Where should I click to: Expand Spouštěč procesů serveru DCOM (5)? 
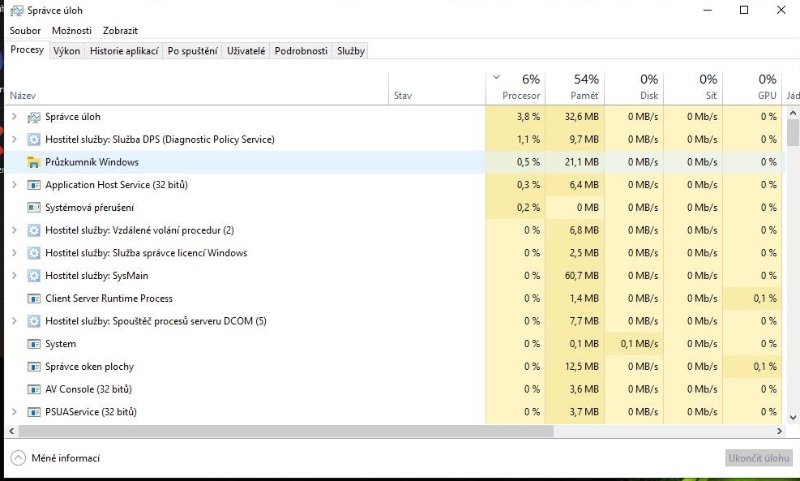[x=14, y=321]
